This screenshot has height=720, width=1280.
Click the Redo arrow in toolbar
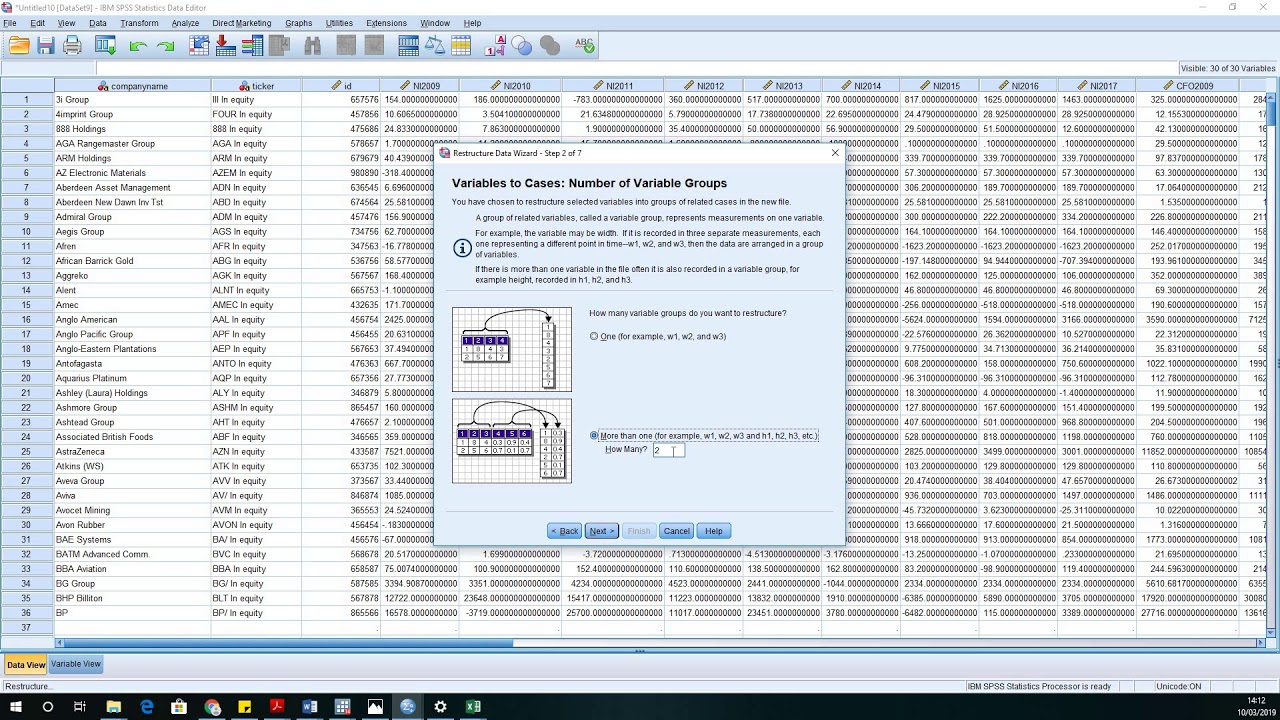pyautogui.click(x=165, y=46)
